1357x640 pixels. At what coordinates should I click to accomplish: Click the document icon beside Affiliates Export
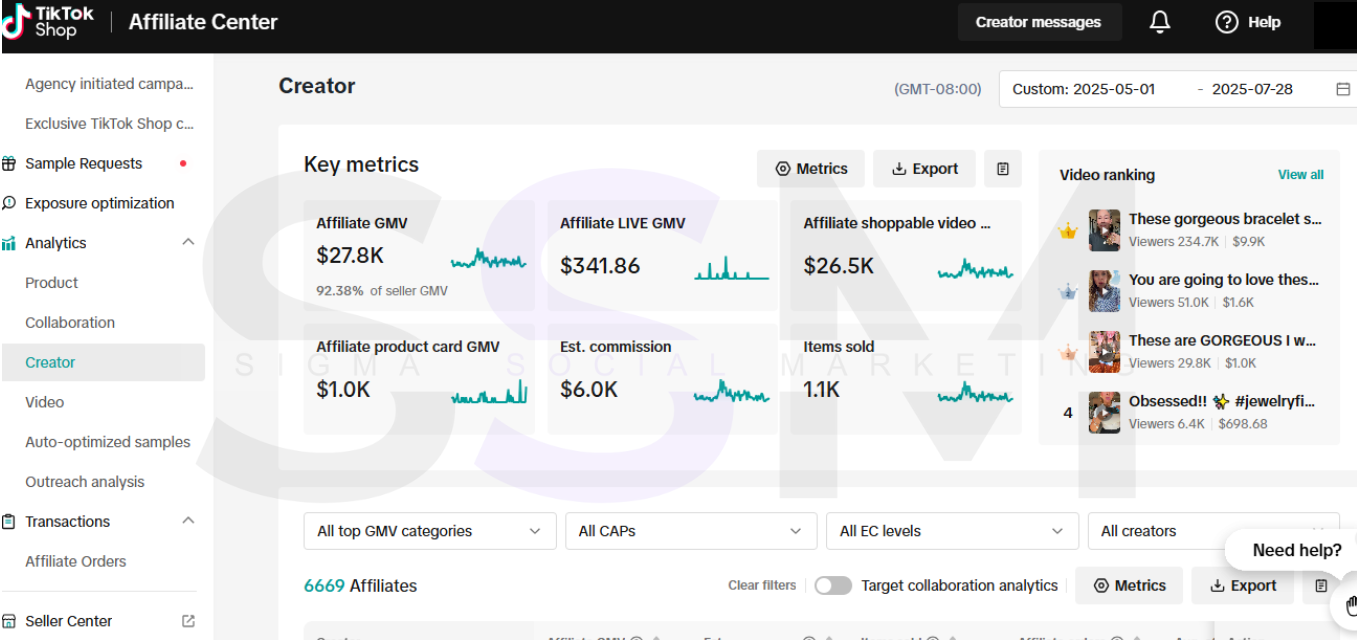1321,586
